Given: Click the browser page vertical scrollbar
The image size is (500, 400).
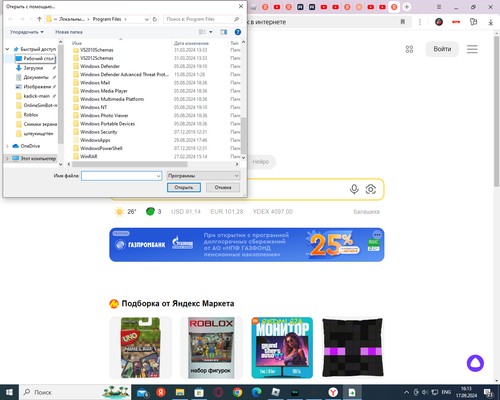Looking at the screenshot, I should click(496, 110).
